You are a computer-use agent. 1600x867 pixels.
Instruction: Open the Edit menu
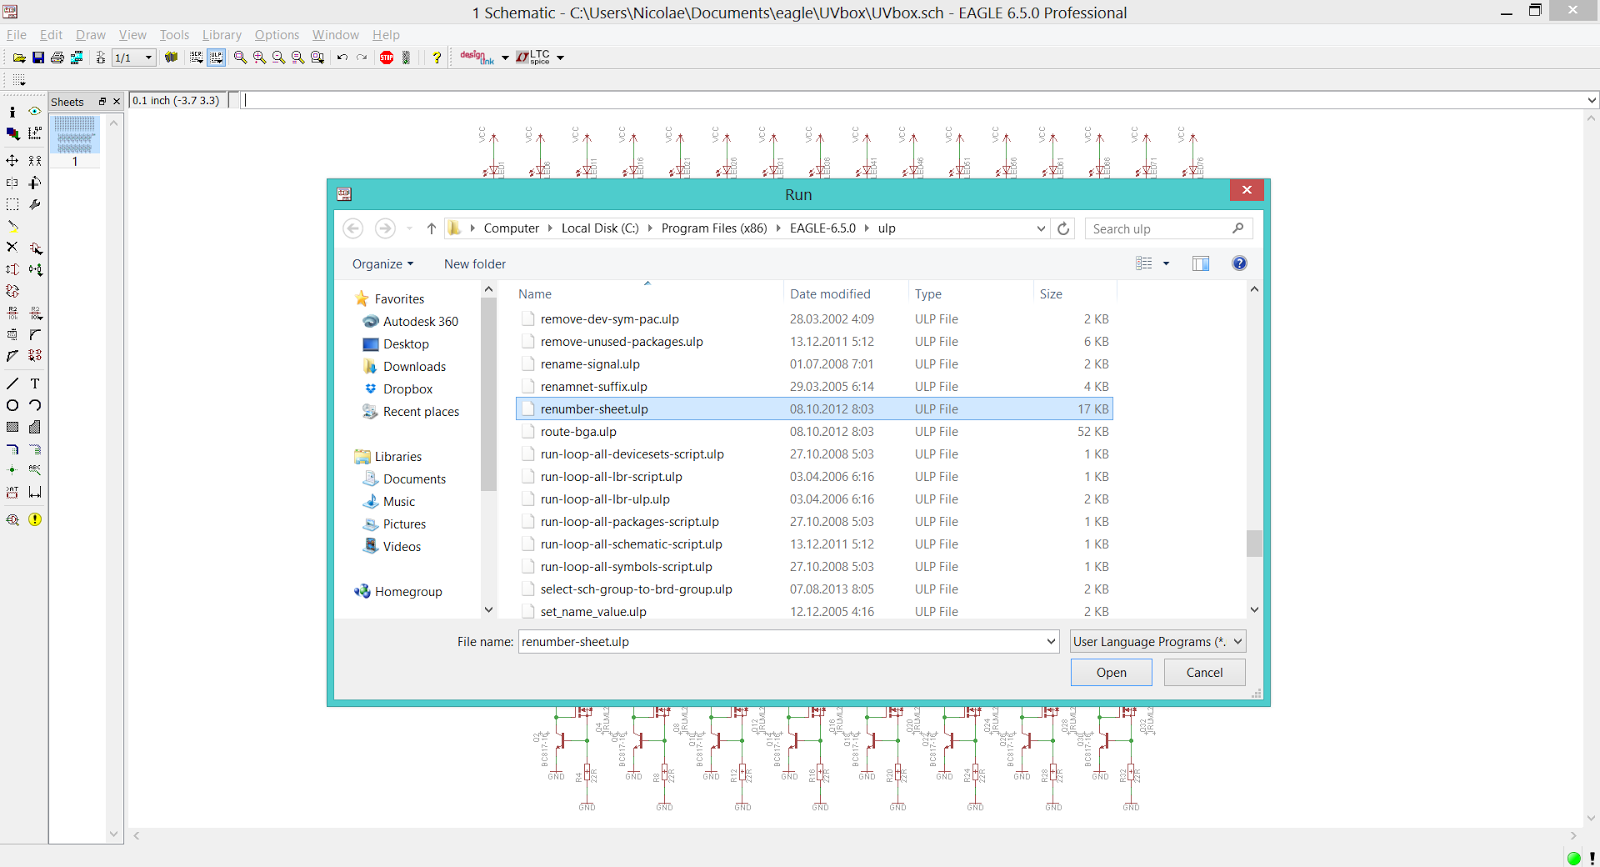coord(51,35)
